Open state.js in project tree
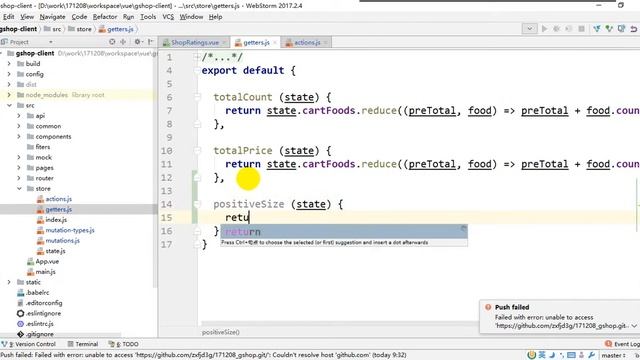The width and height of the screenshot is (640, 360). pyautogui.click(x=55, y=251)
